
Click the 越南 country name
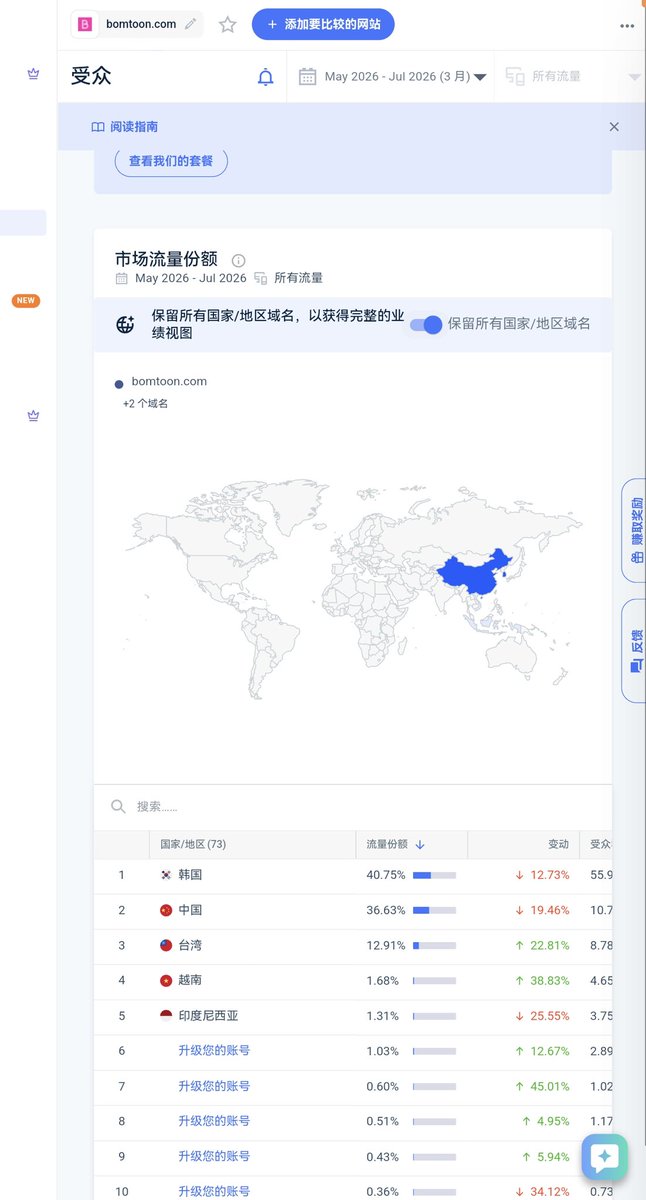click(190, 980)
